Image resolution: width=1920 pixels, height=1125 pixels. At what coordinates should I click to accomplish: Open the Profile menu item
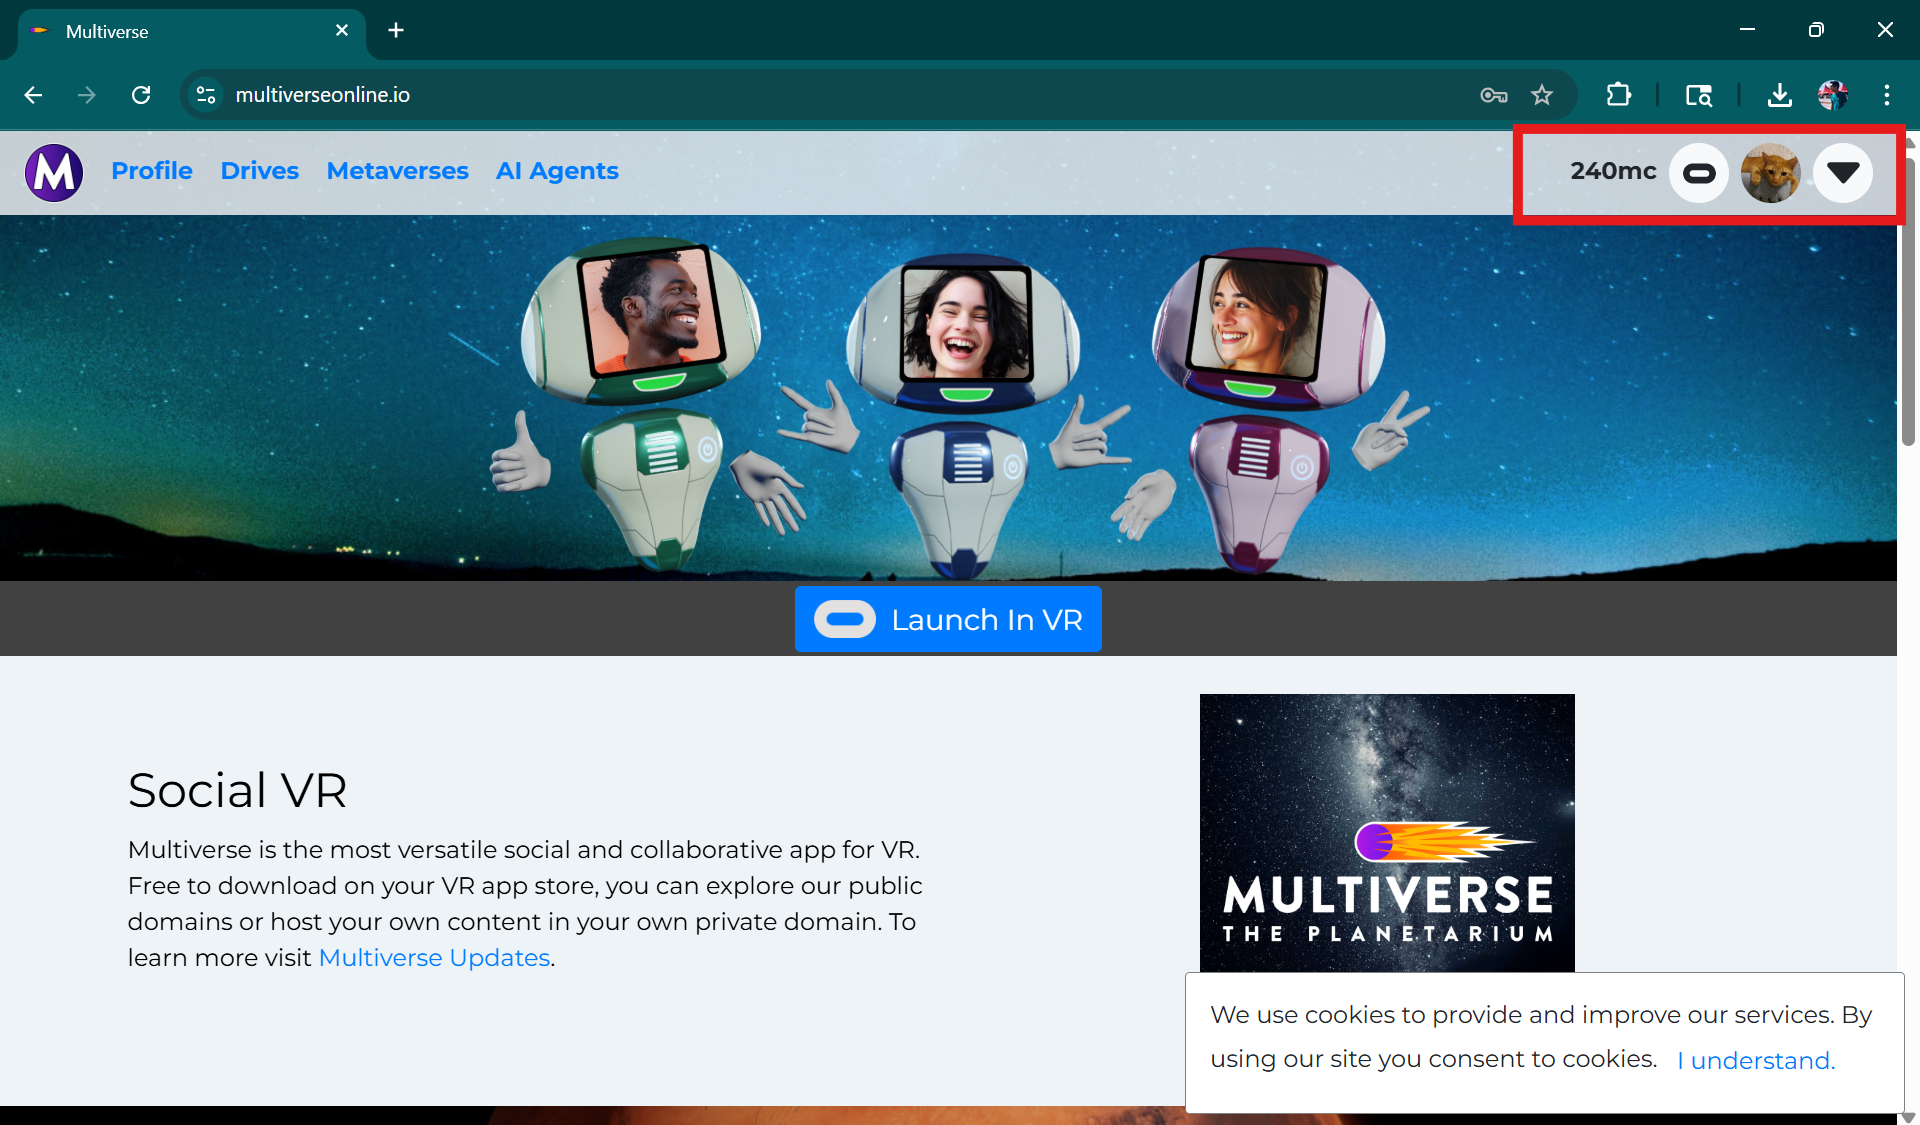[152, 171]
